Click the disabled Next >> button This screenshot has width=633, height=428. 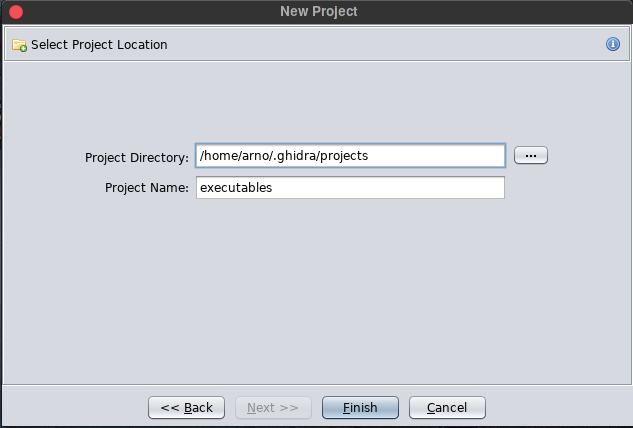point(273,407)
